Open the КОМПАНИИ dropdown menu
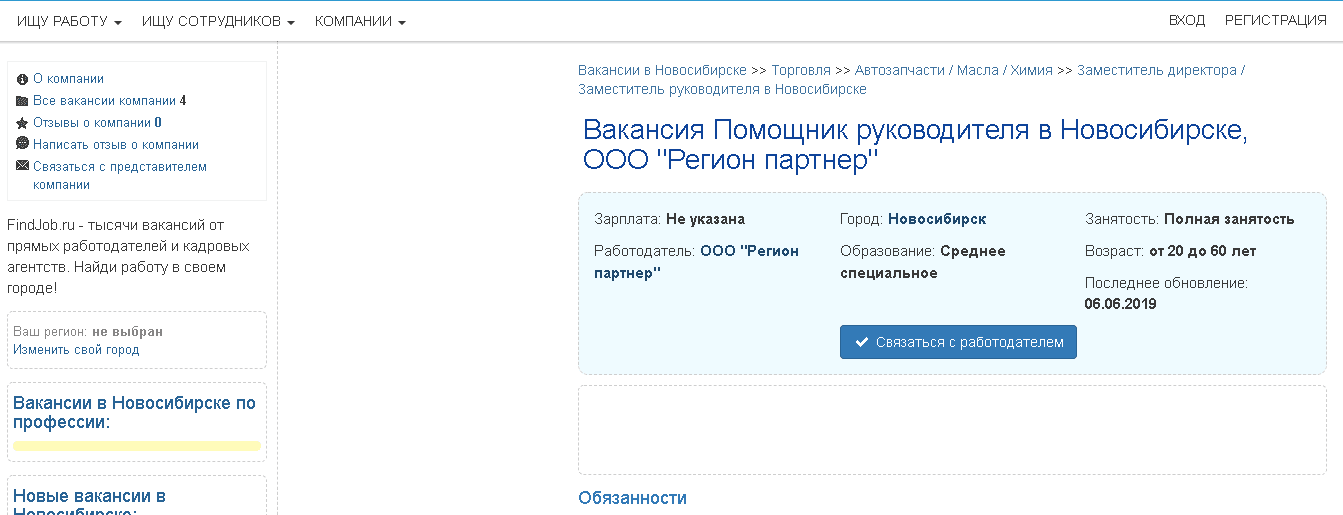 tap(360, 21)
